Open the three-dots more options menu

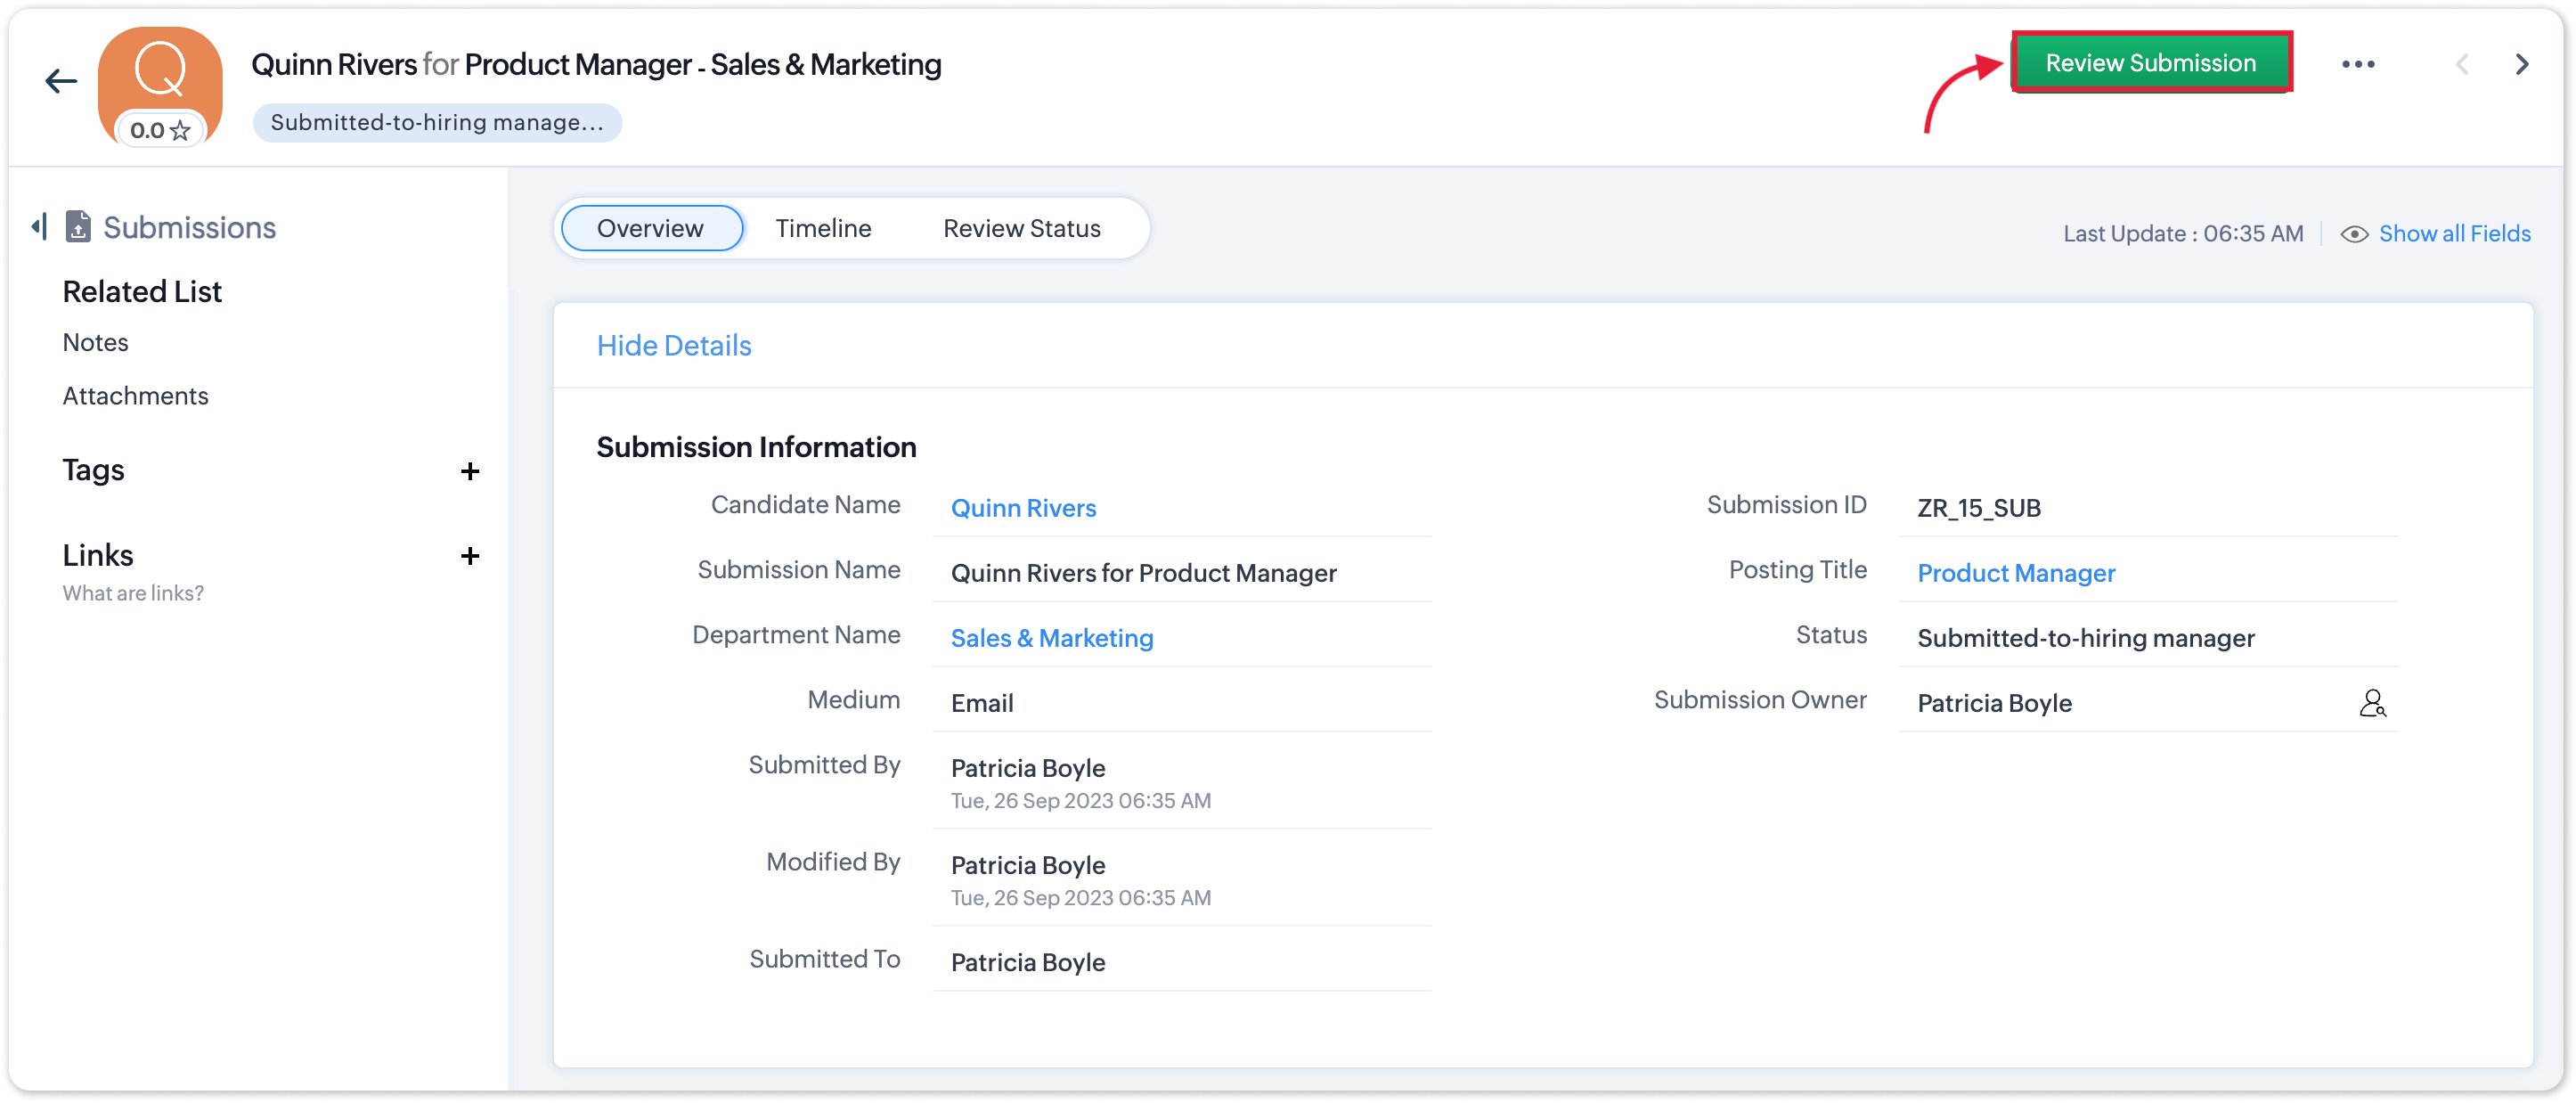2357,64
